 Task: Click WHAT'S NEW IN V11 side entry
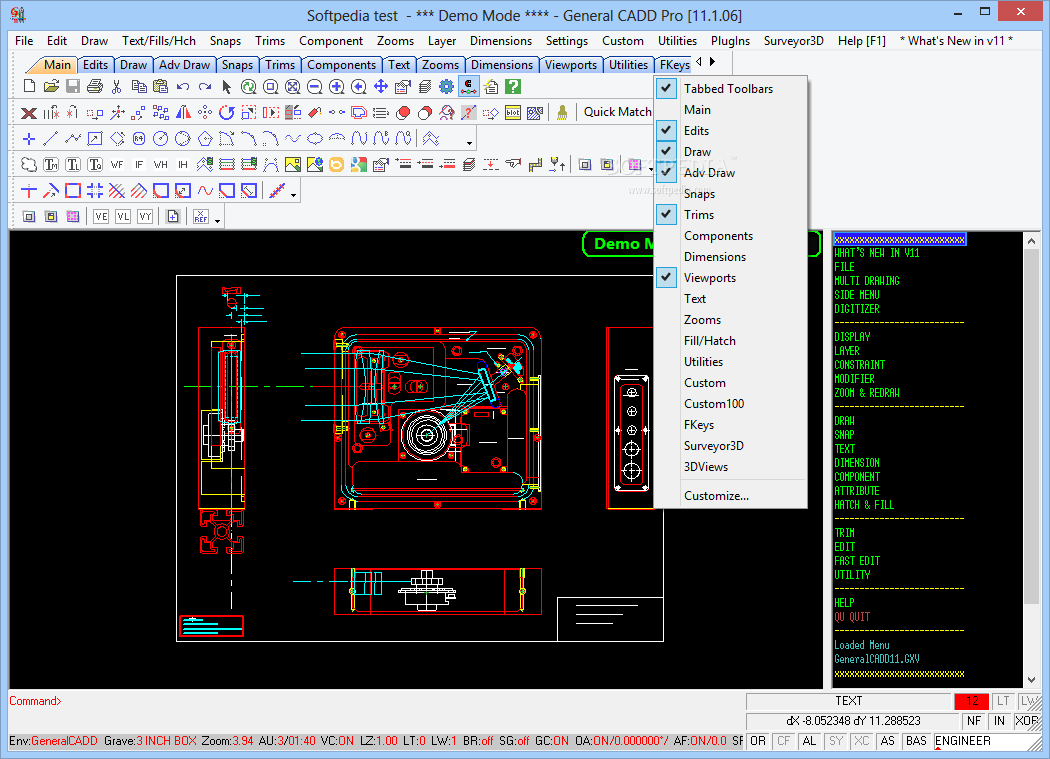point(877,253)
